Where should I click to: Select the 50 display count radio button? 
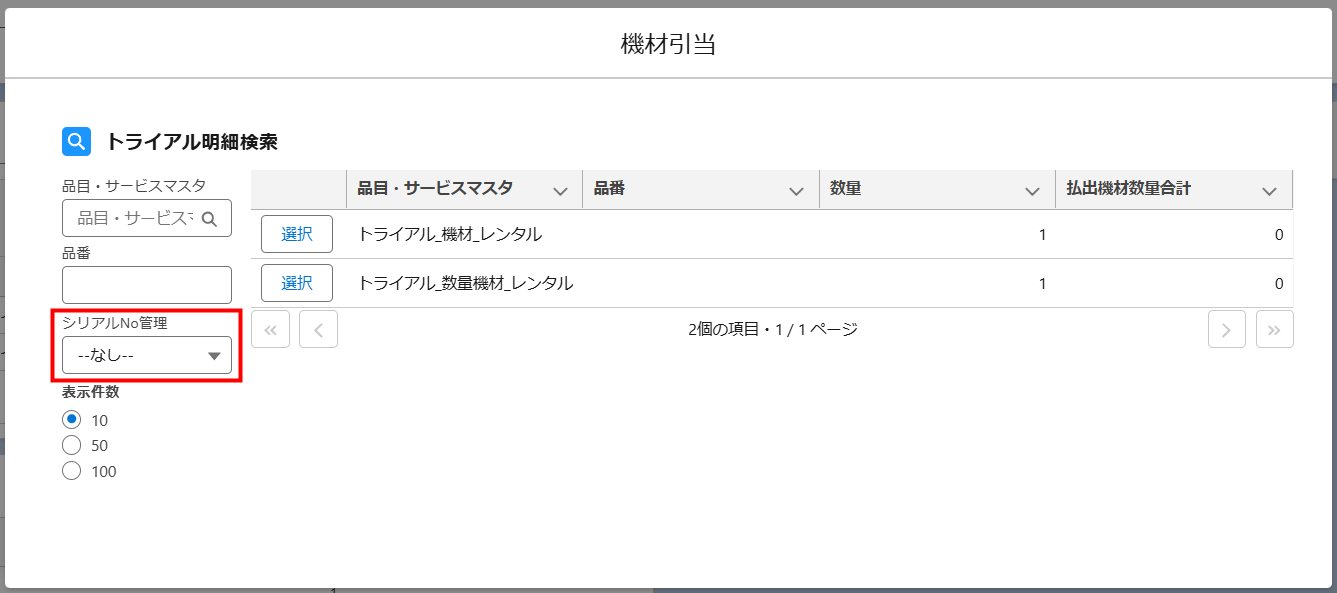click(x=71, y=446)
